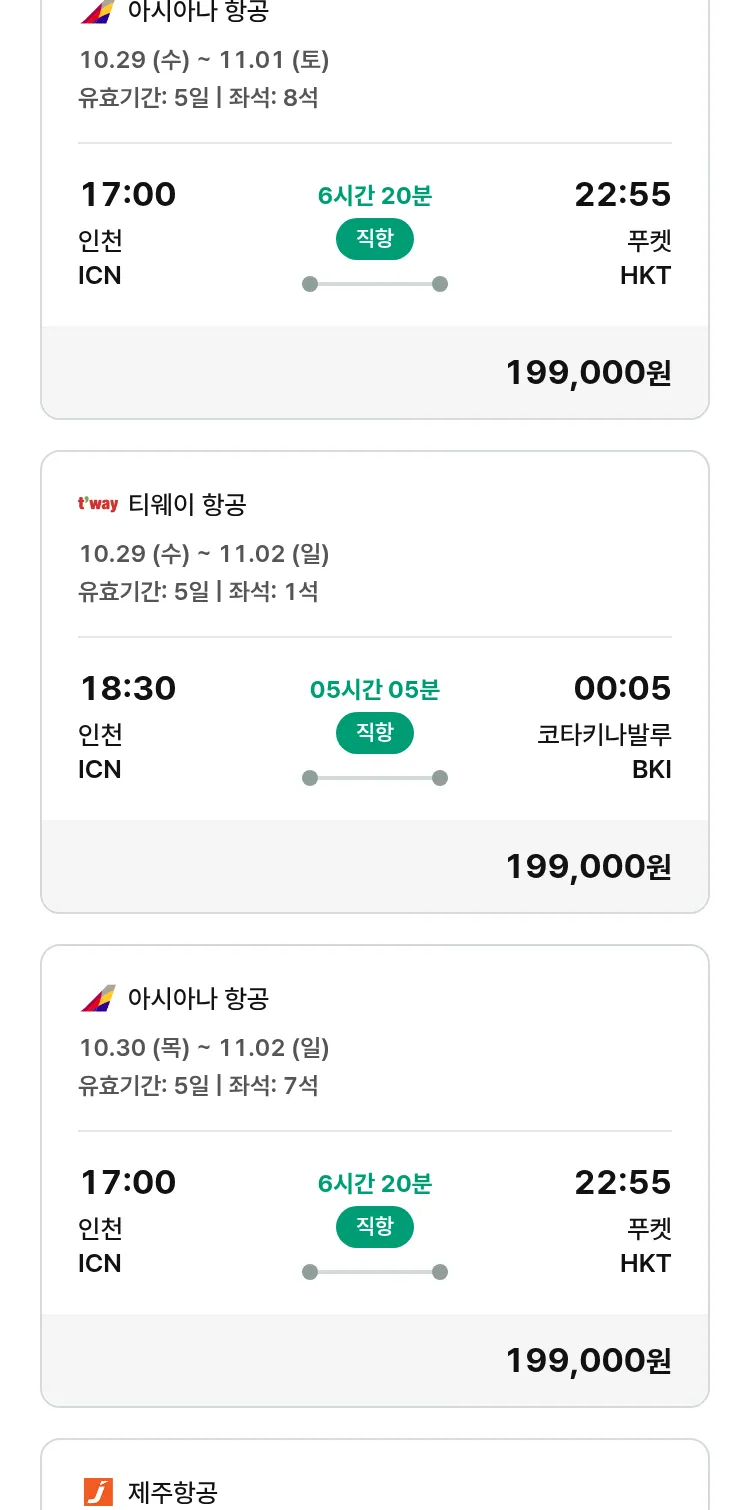Open the 제주항공 airline name
This screenshot has width=750, height=1510.
[173, 1493]
